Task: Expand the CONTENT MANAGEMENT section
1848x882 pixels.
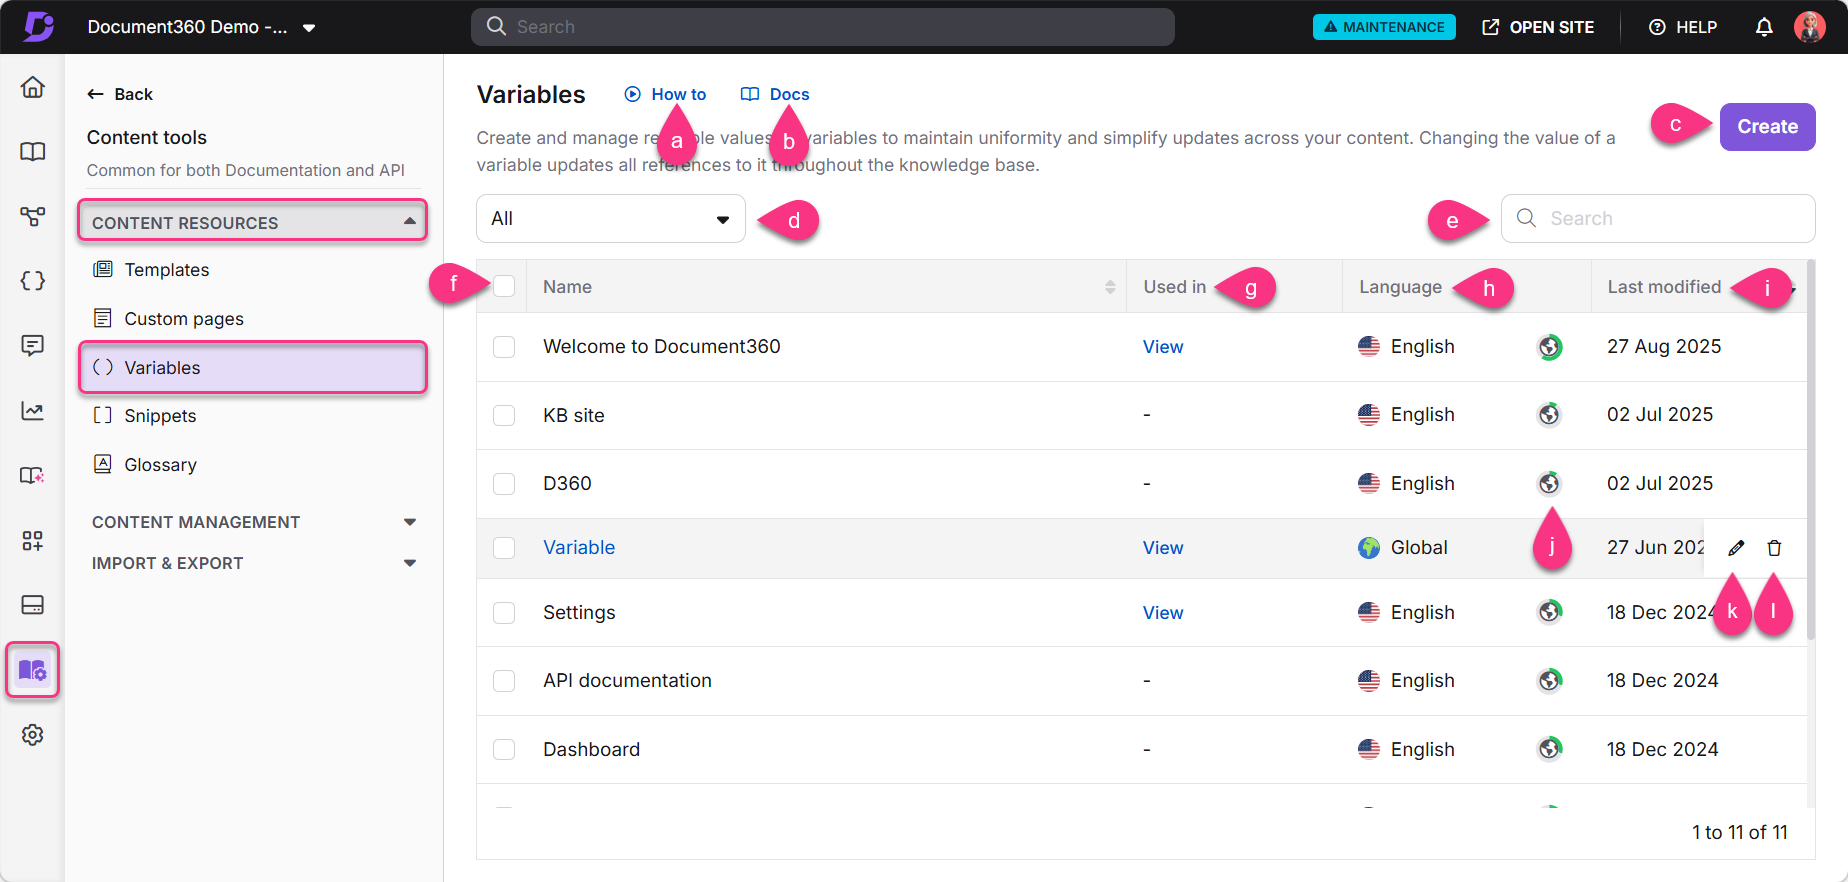Action: pos(253,522)
